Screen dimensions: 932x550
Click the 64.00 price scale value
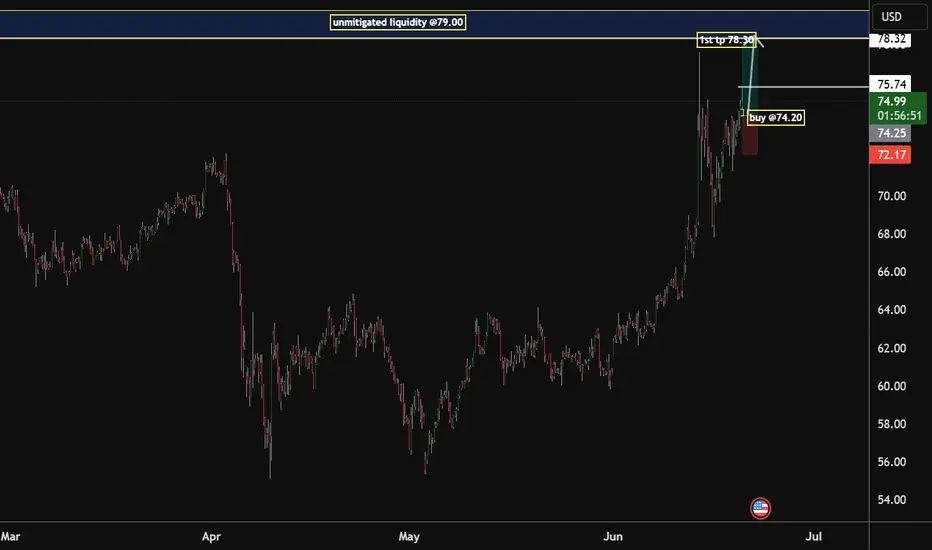[x=892, y=310]
